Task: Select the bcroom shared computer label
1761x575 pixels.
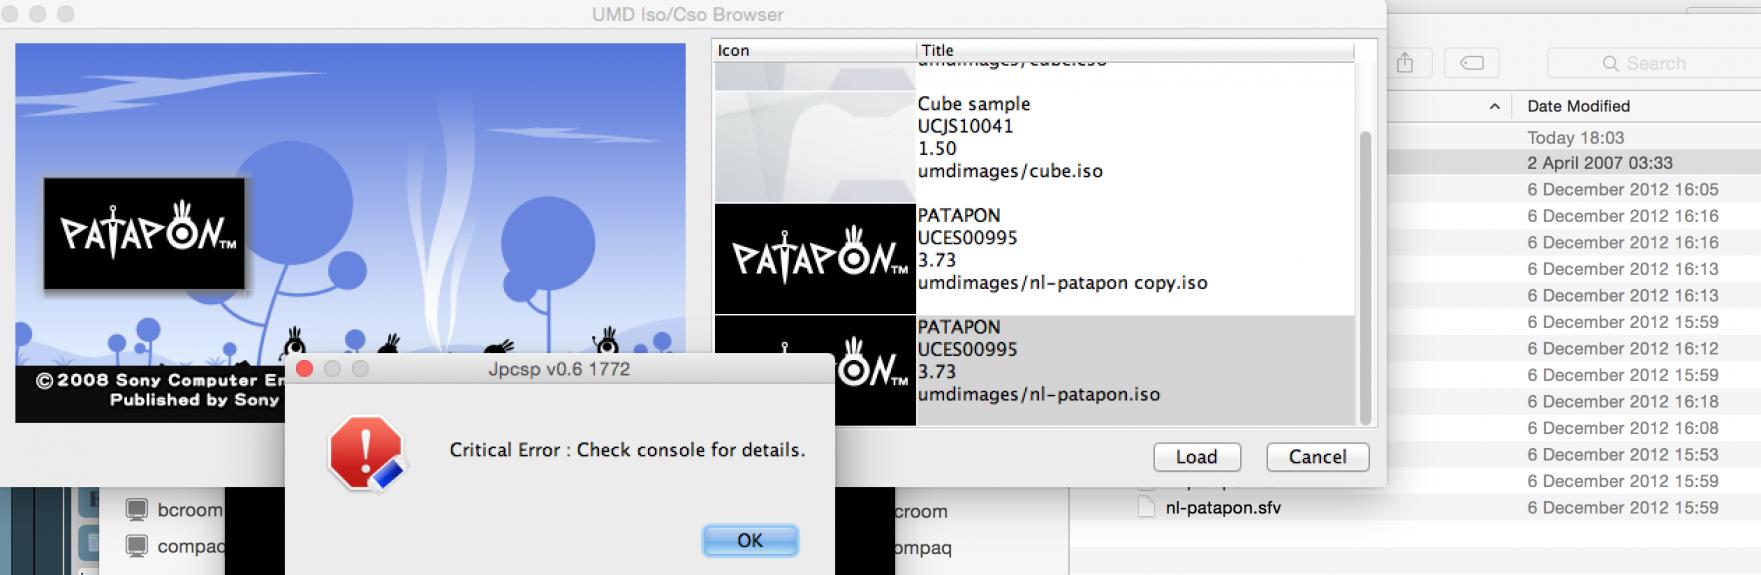Action: click(190, 510)
